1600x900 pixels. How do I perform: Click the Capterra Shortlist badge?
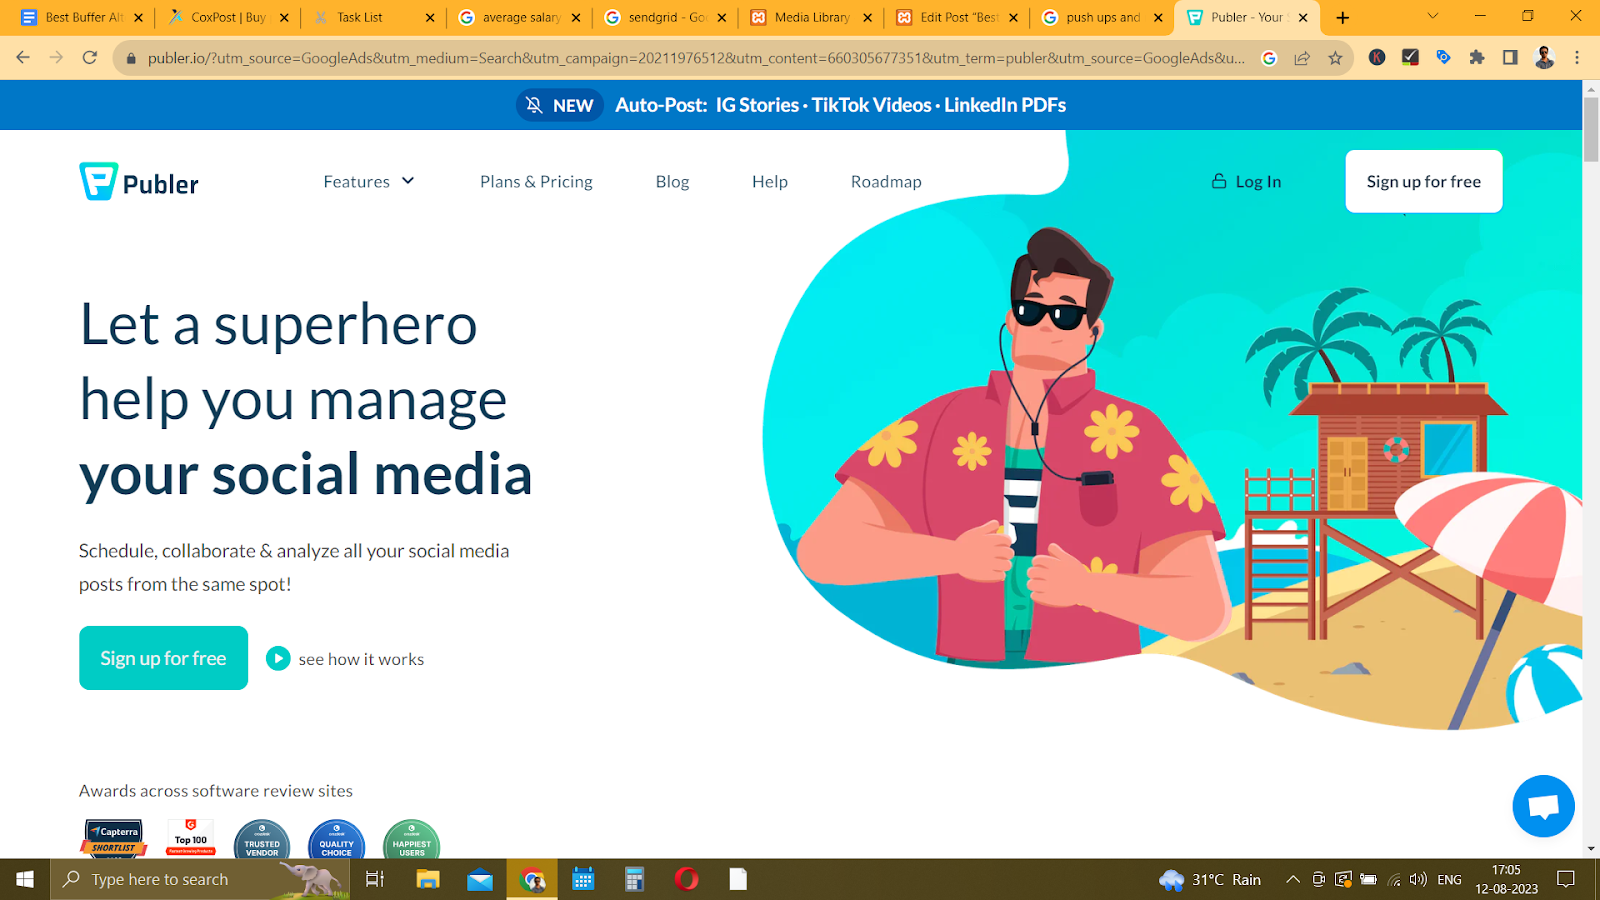point(113,839)
